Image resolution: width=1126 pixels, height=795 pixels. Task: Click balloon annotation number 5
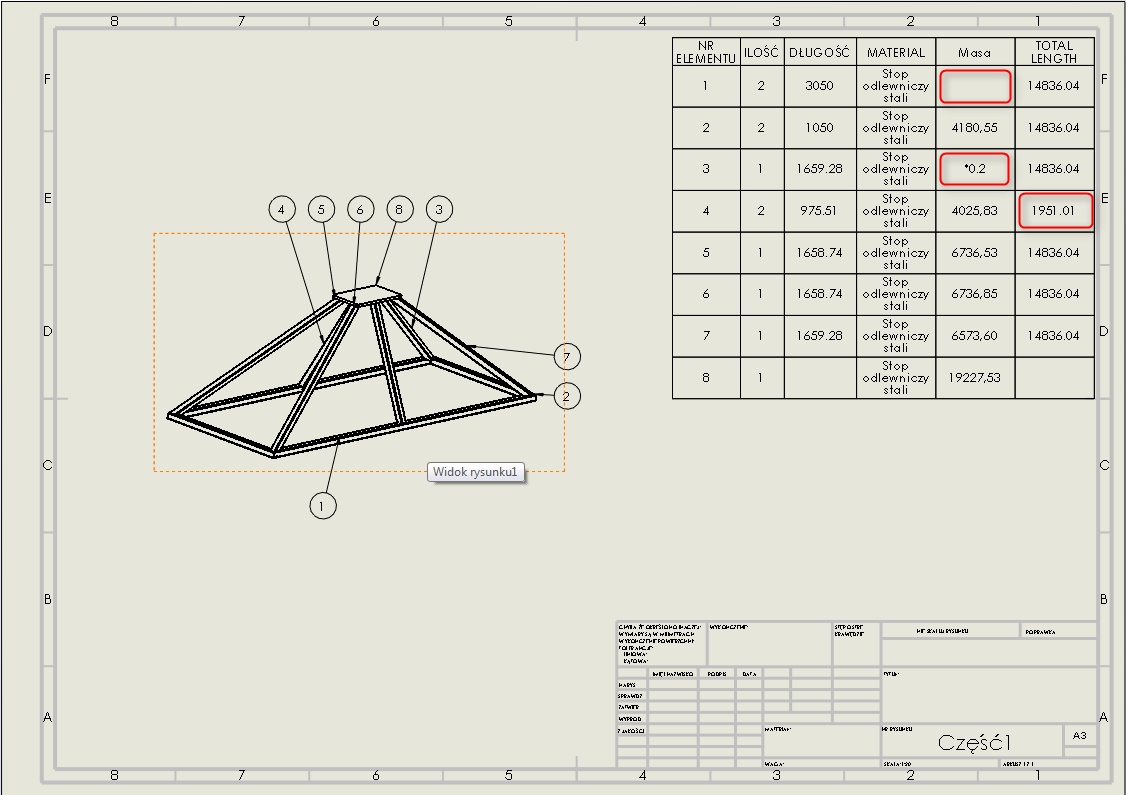point(321,210)
